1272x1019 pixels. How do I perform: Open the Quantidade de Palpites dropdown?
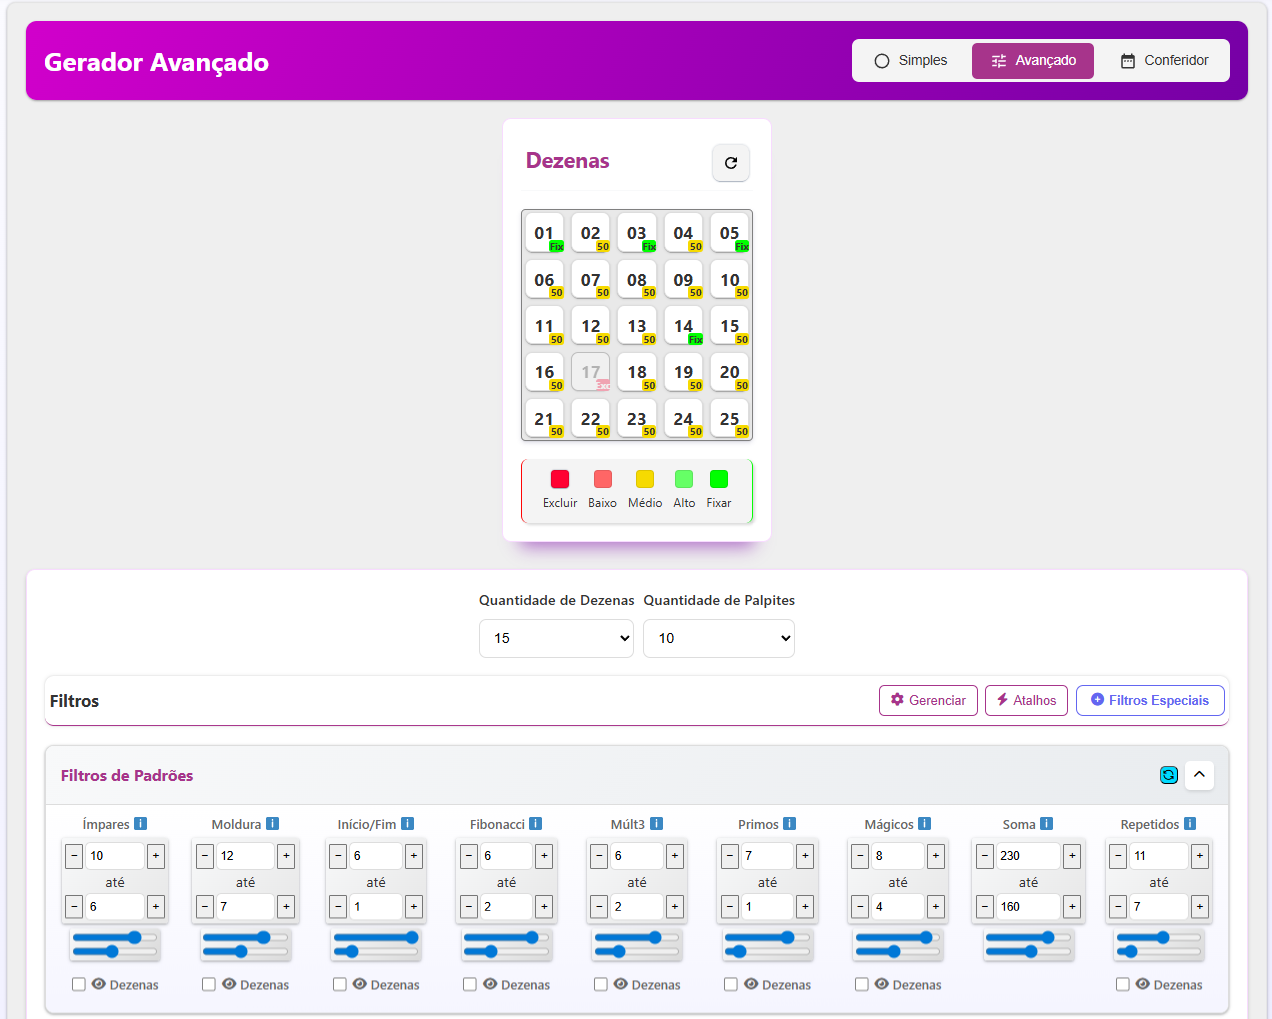point(719,638)
